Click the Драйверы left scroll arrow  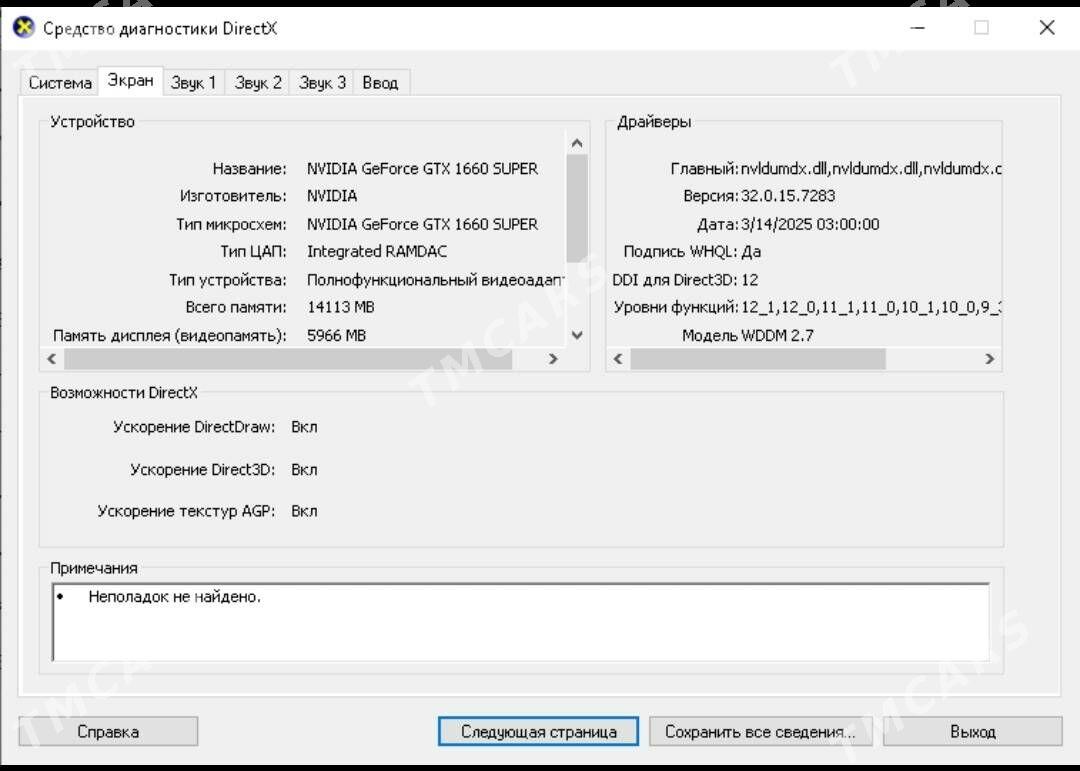(618, 359)
